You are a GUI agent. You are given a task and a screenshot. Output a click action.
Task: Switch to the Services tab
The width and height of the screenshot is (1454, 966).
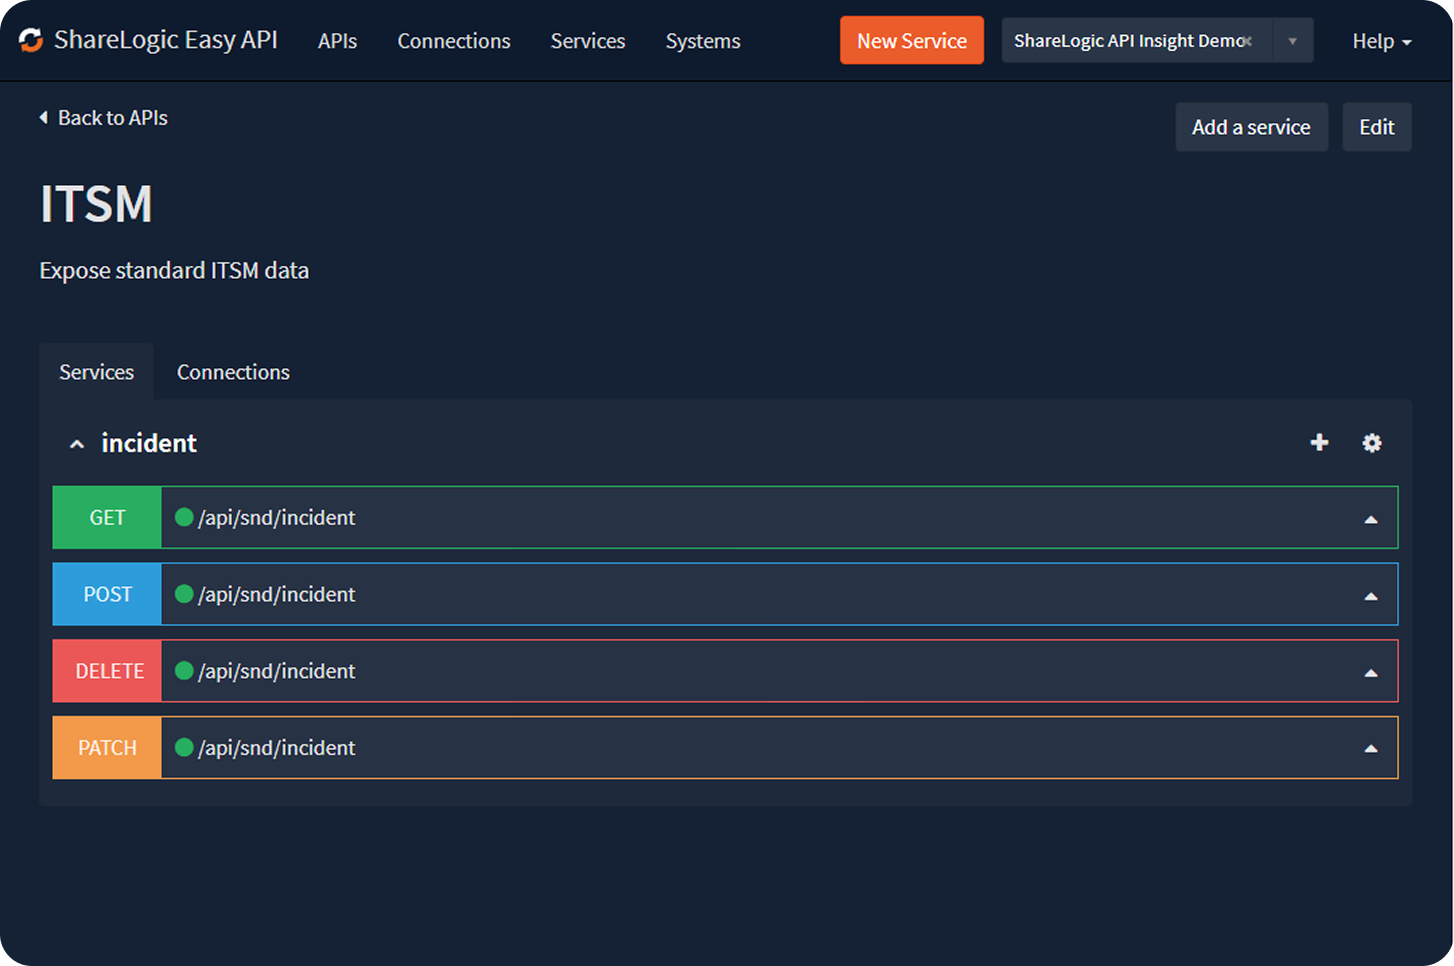pos(96,372)
